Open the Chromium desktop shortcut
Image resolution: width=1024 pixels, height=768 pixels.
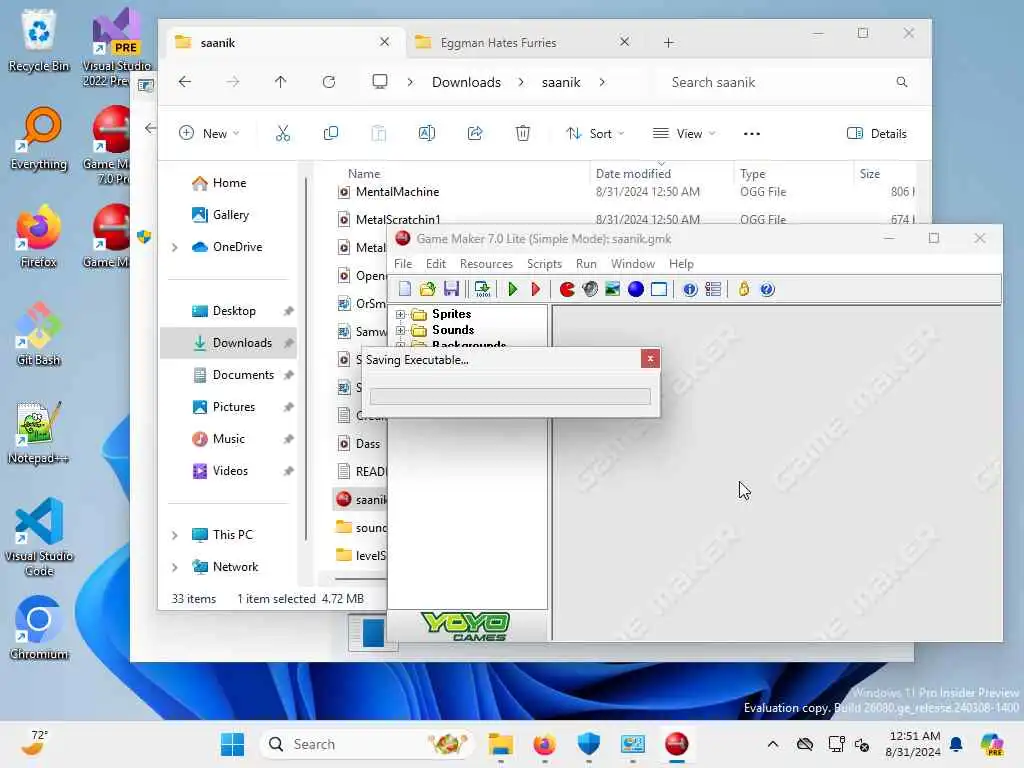(39, 629)
